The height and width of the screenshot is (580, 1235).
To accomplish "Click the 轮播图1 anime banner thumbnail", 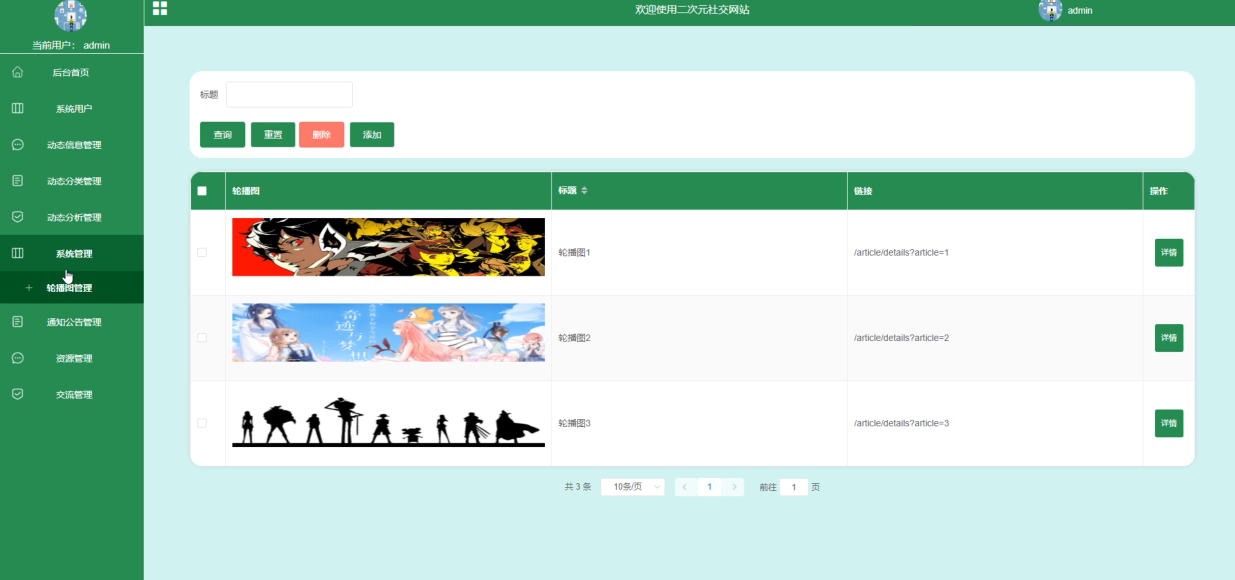I will (388, 247).
